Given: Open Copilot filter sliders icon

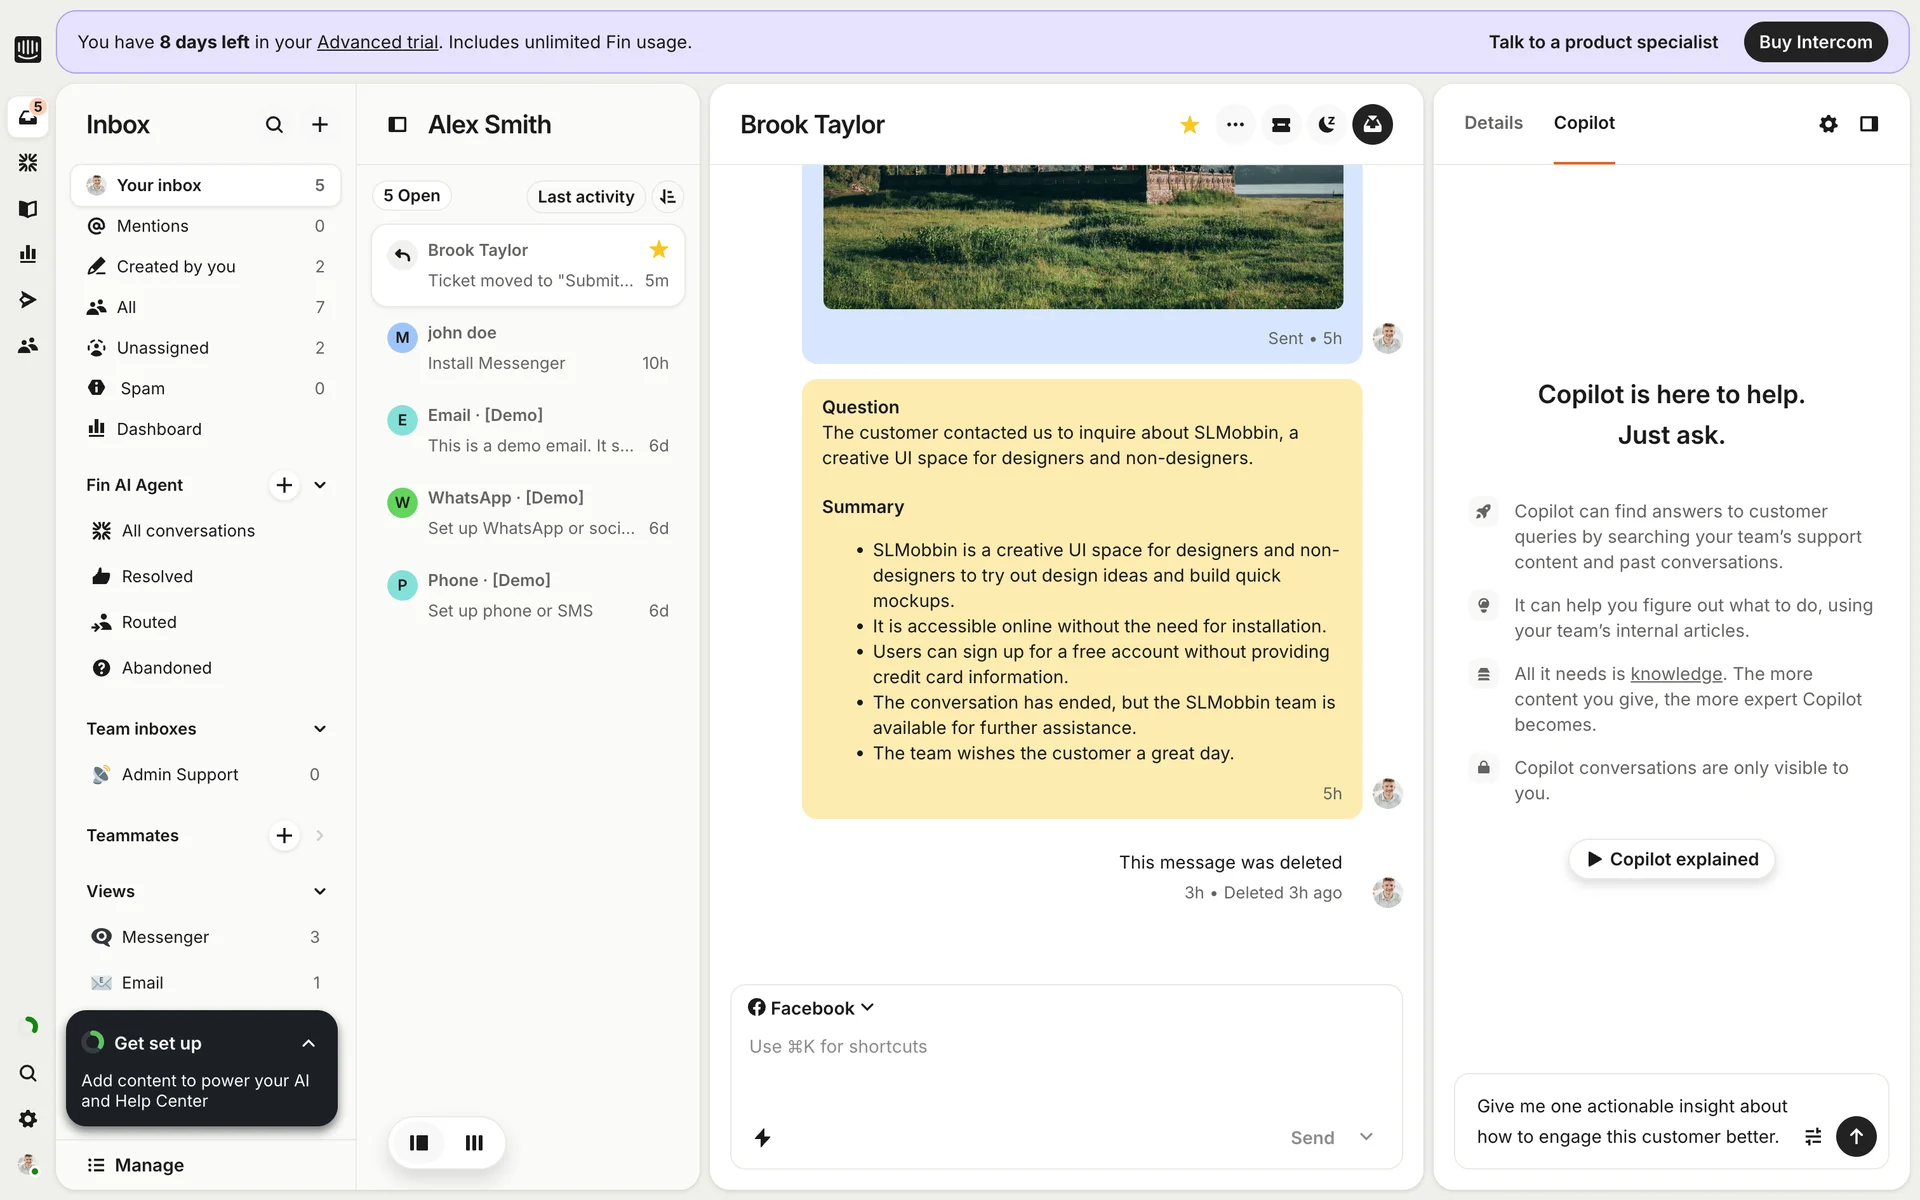Looking at the screenshot, I should (x=1813, y=1137).
